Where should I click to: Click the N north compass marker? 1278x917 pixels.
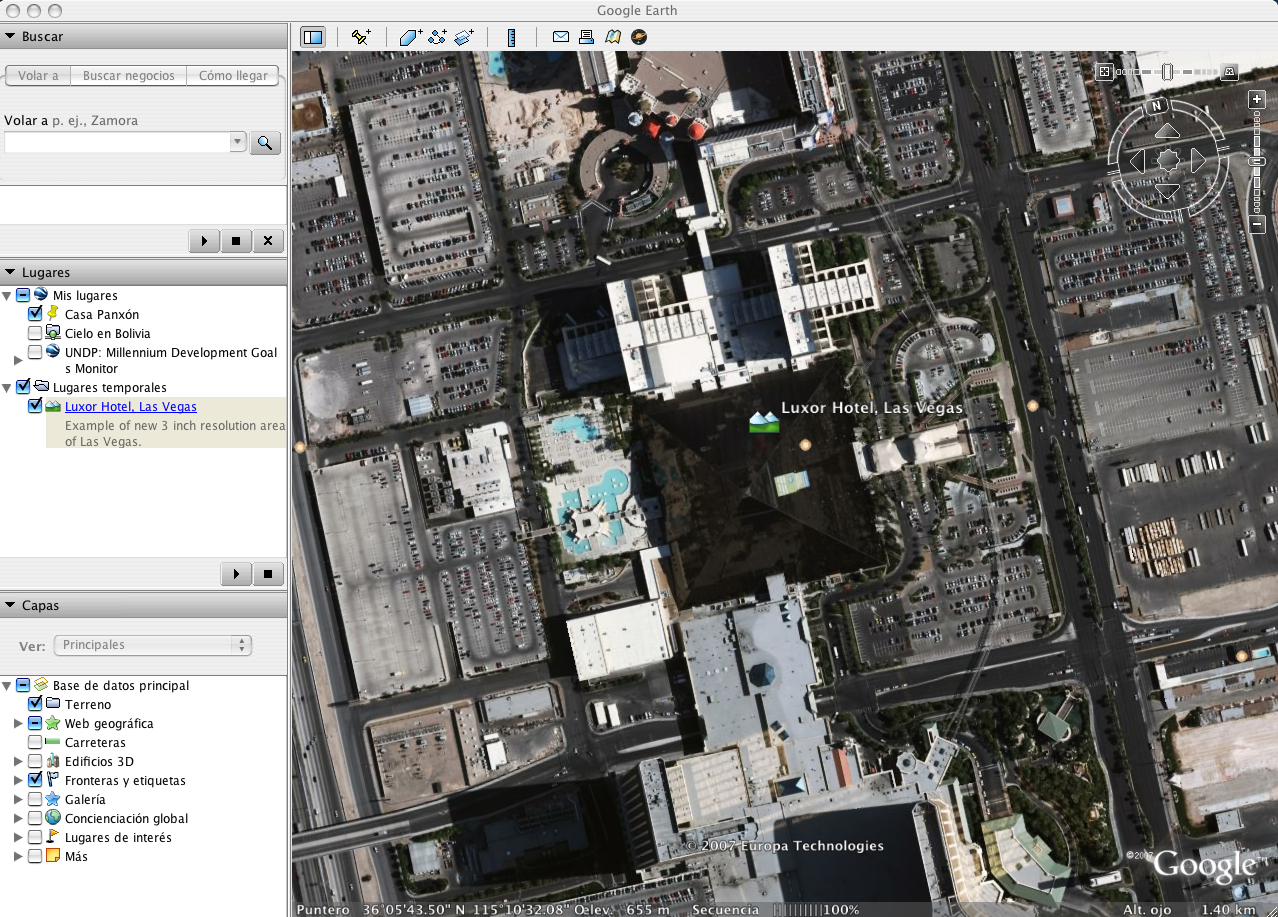point(1157,105)
